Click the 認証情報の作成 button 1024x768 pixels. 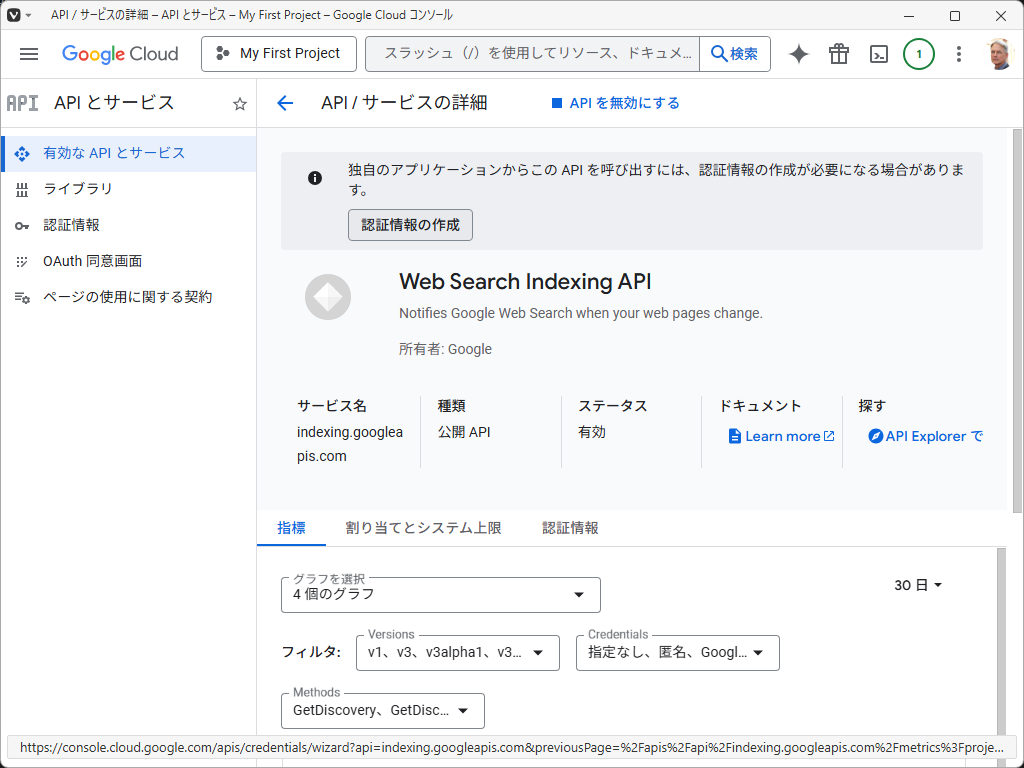tap(410, 225)
